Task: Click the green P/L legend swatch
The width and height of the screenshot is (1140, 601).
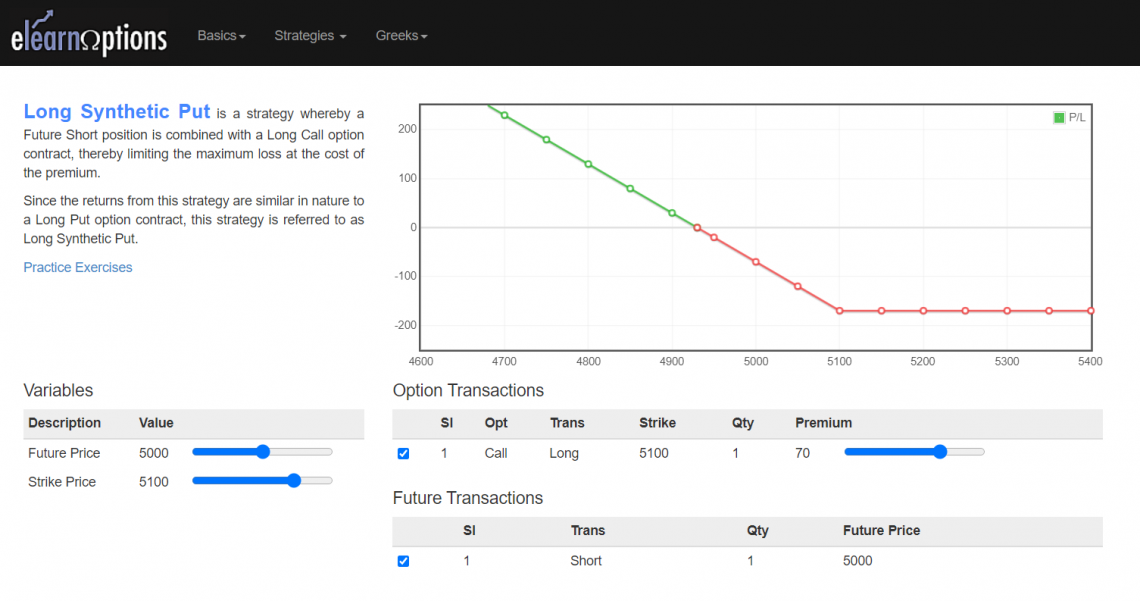Action: click(x=1059, y=118)
